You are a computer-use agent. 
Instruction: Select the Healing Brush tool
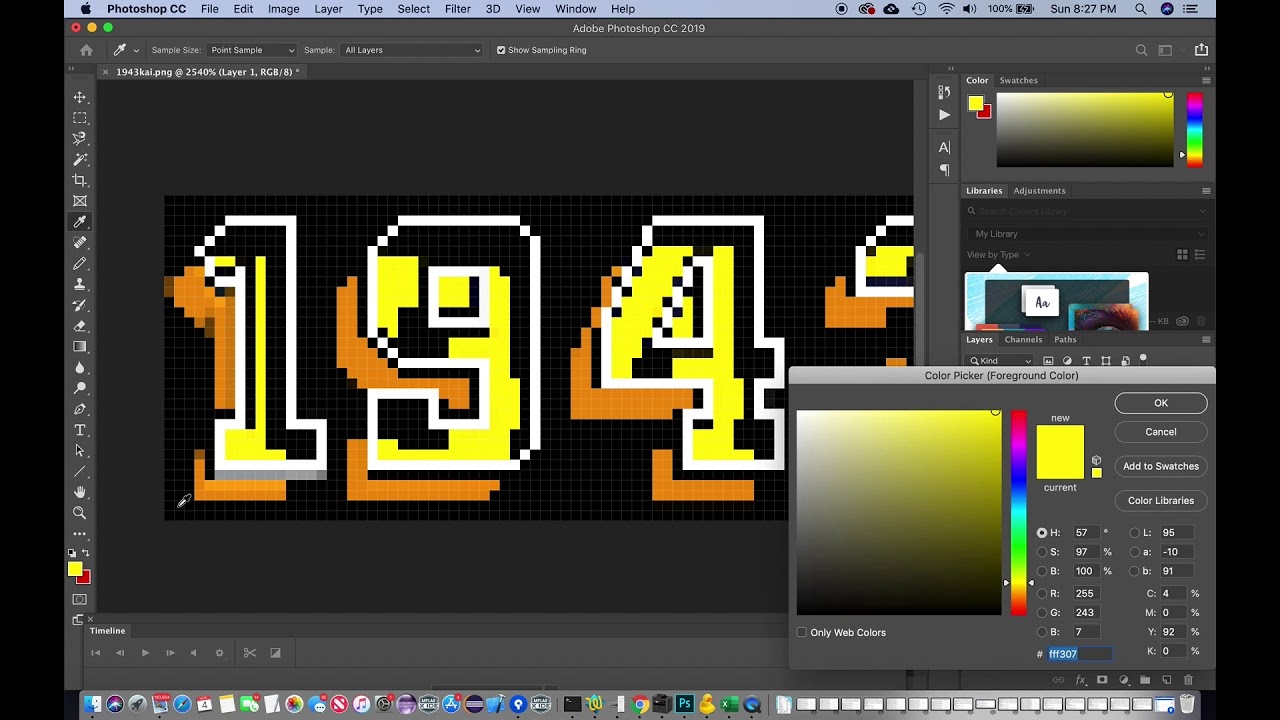pos(80,243)
